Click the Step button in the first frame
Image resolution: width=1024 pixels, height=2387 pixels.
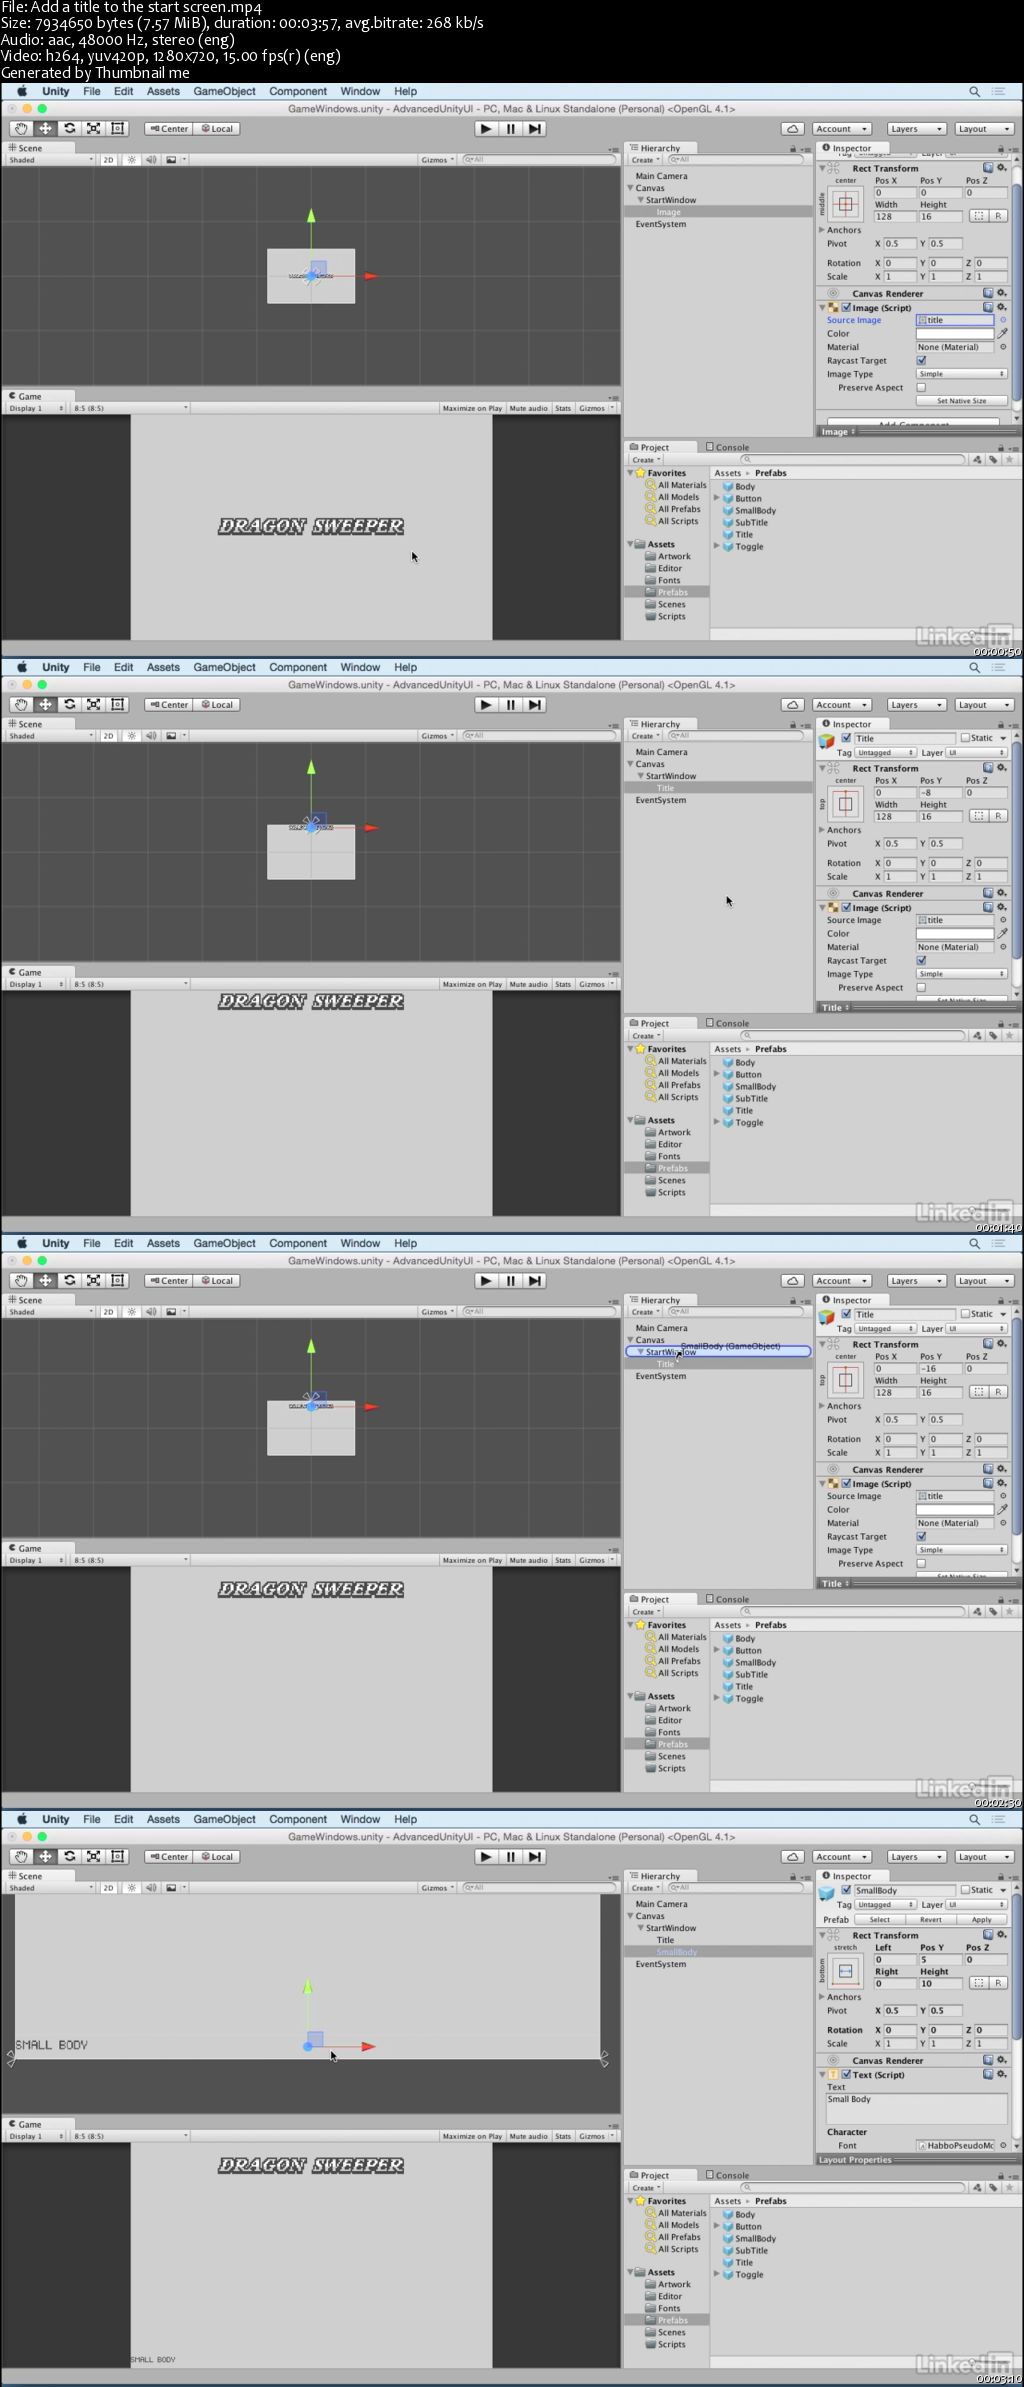(535, 128)
